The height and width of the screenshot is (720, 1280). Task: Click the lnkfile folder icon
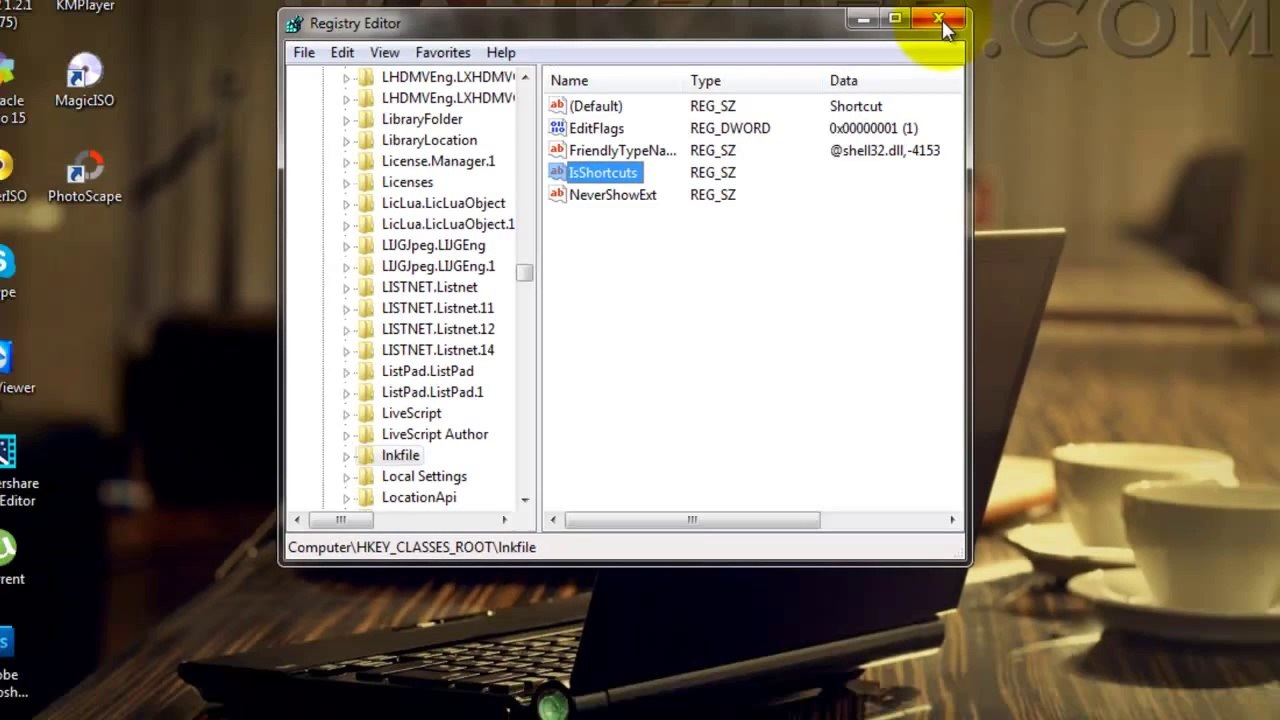coord(366,455)
